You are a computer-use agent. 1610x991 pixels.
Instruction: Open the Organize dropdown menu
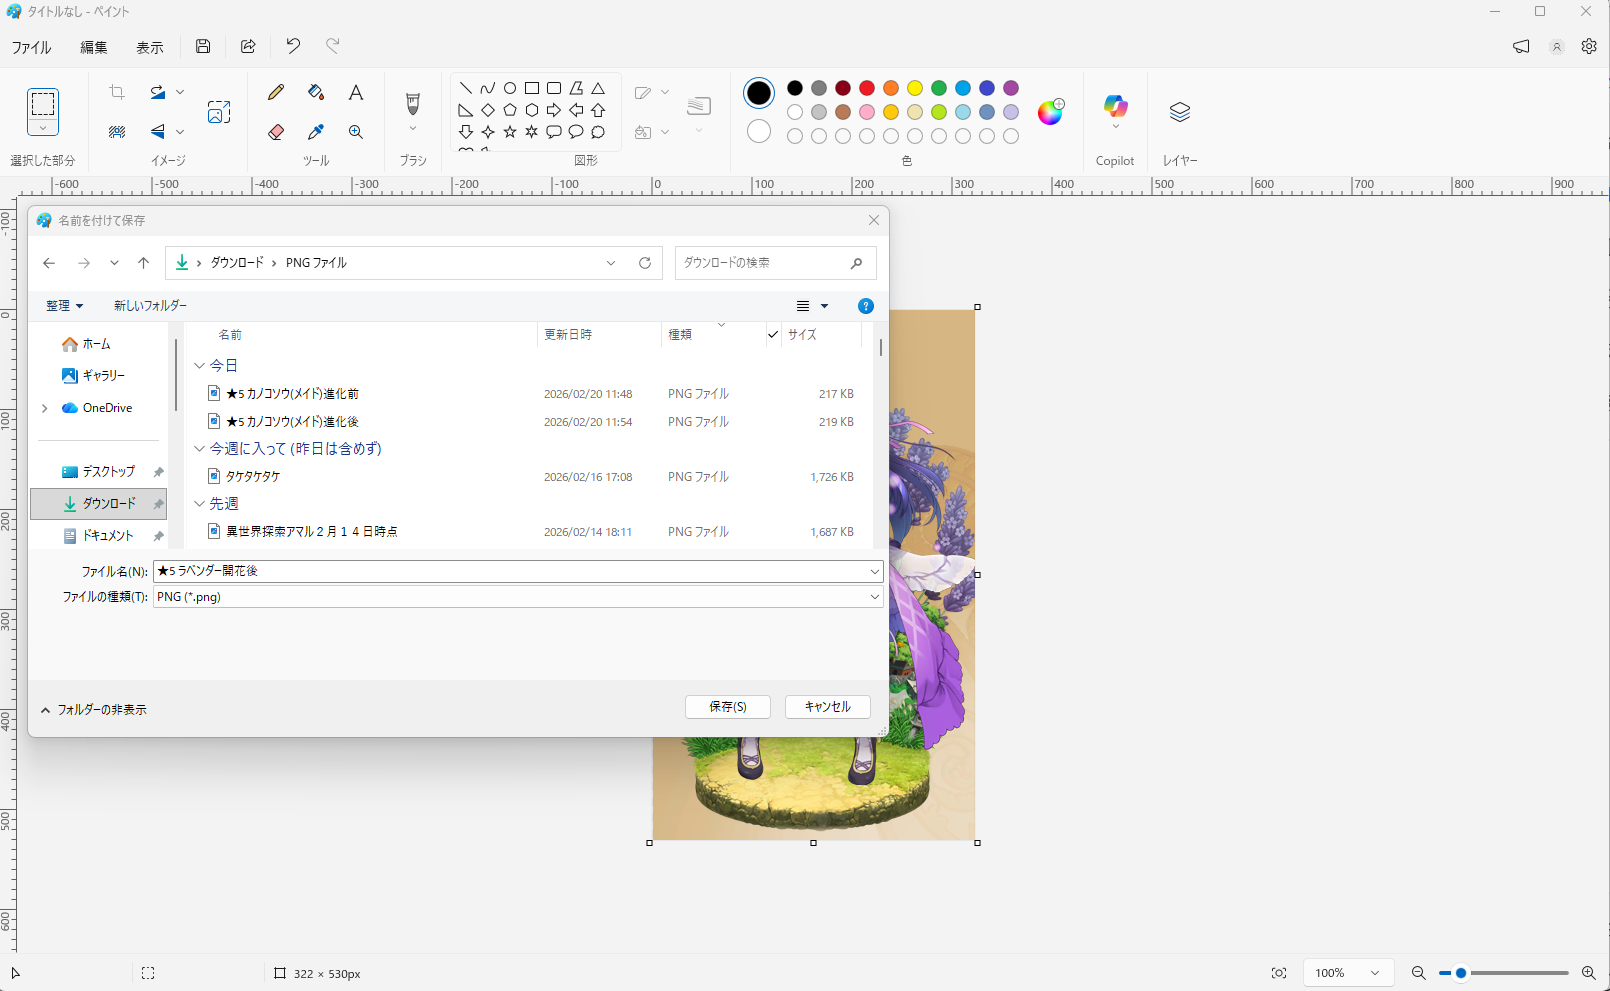pos(64,306)
